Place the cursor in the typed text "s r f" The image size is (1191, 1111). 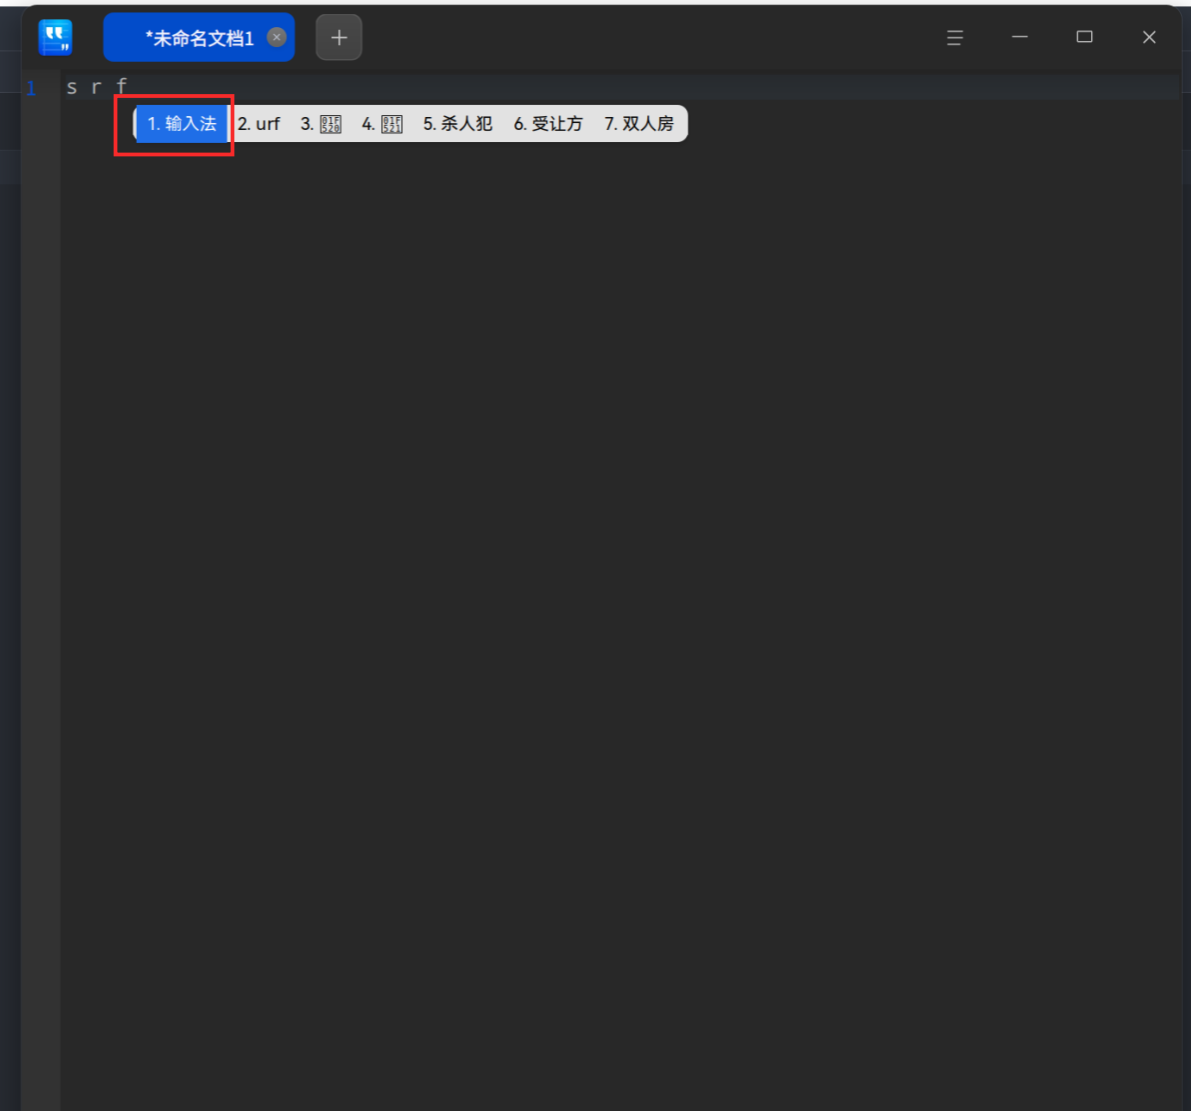[x=96, y=87]
